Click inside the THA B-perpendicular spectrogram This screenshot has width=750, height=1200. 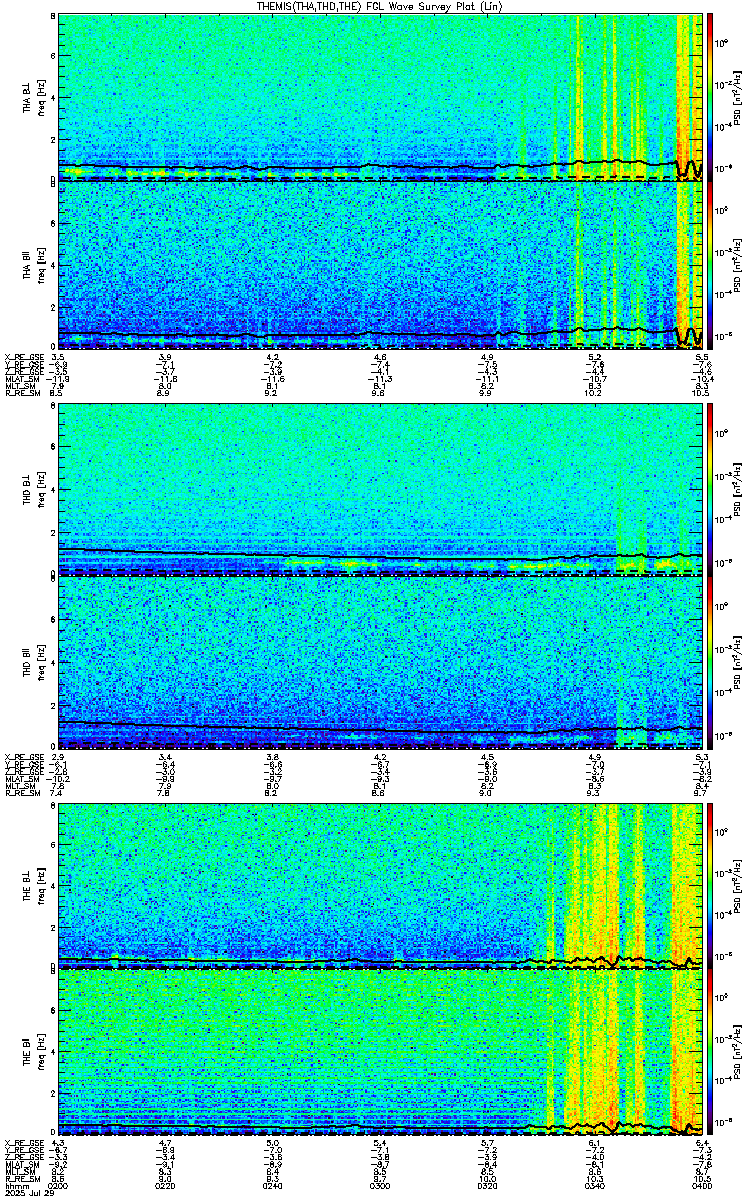coord(380,96)
